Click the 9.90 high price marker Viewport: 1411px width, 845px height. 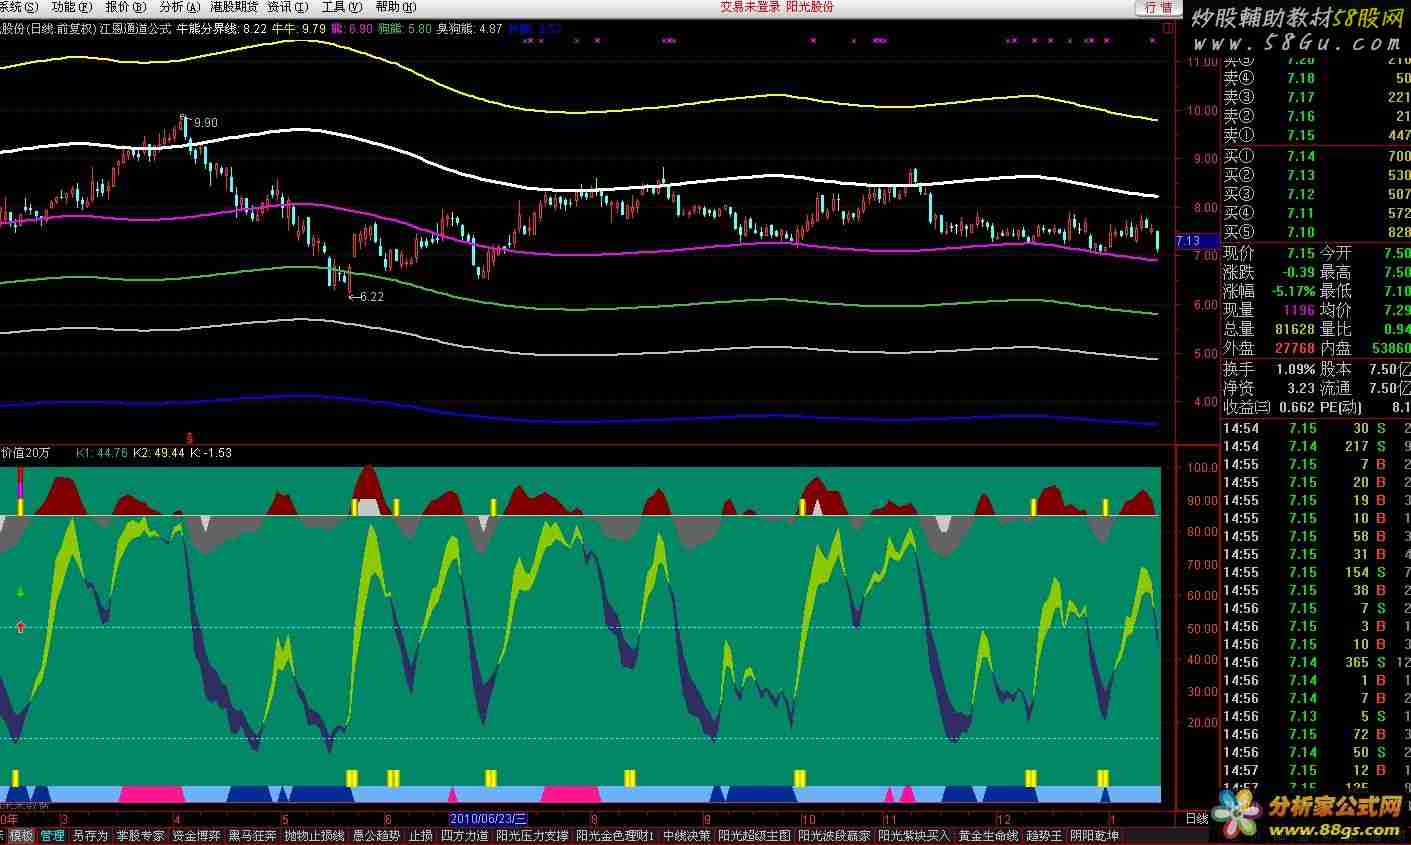point(205,122)
